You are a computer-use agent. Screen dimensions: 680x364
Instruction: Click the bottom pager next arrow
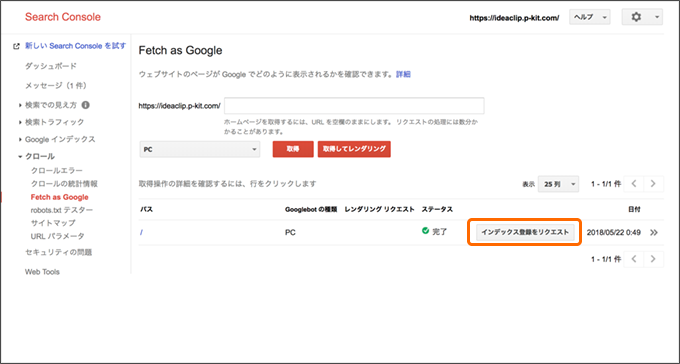[x=653, y=259]
